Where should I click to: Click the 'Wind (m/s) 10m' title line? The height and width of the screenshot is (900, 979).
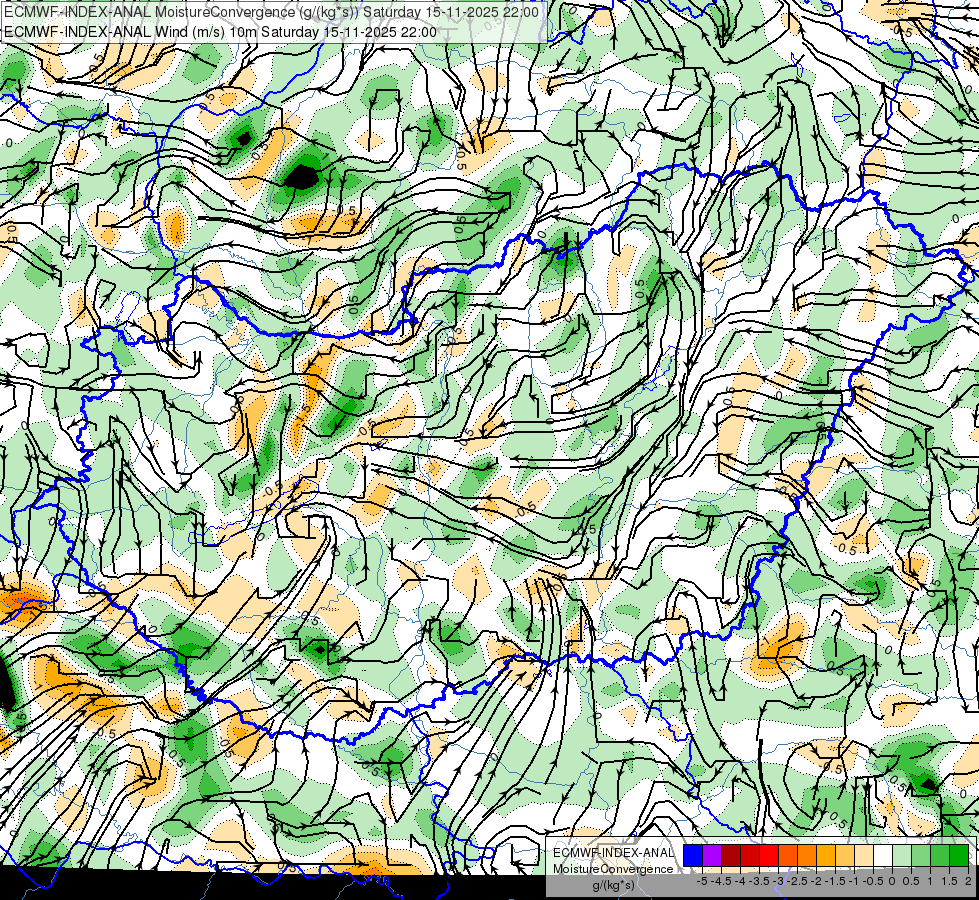(x=220, y=32)
